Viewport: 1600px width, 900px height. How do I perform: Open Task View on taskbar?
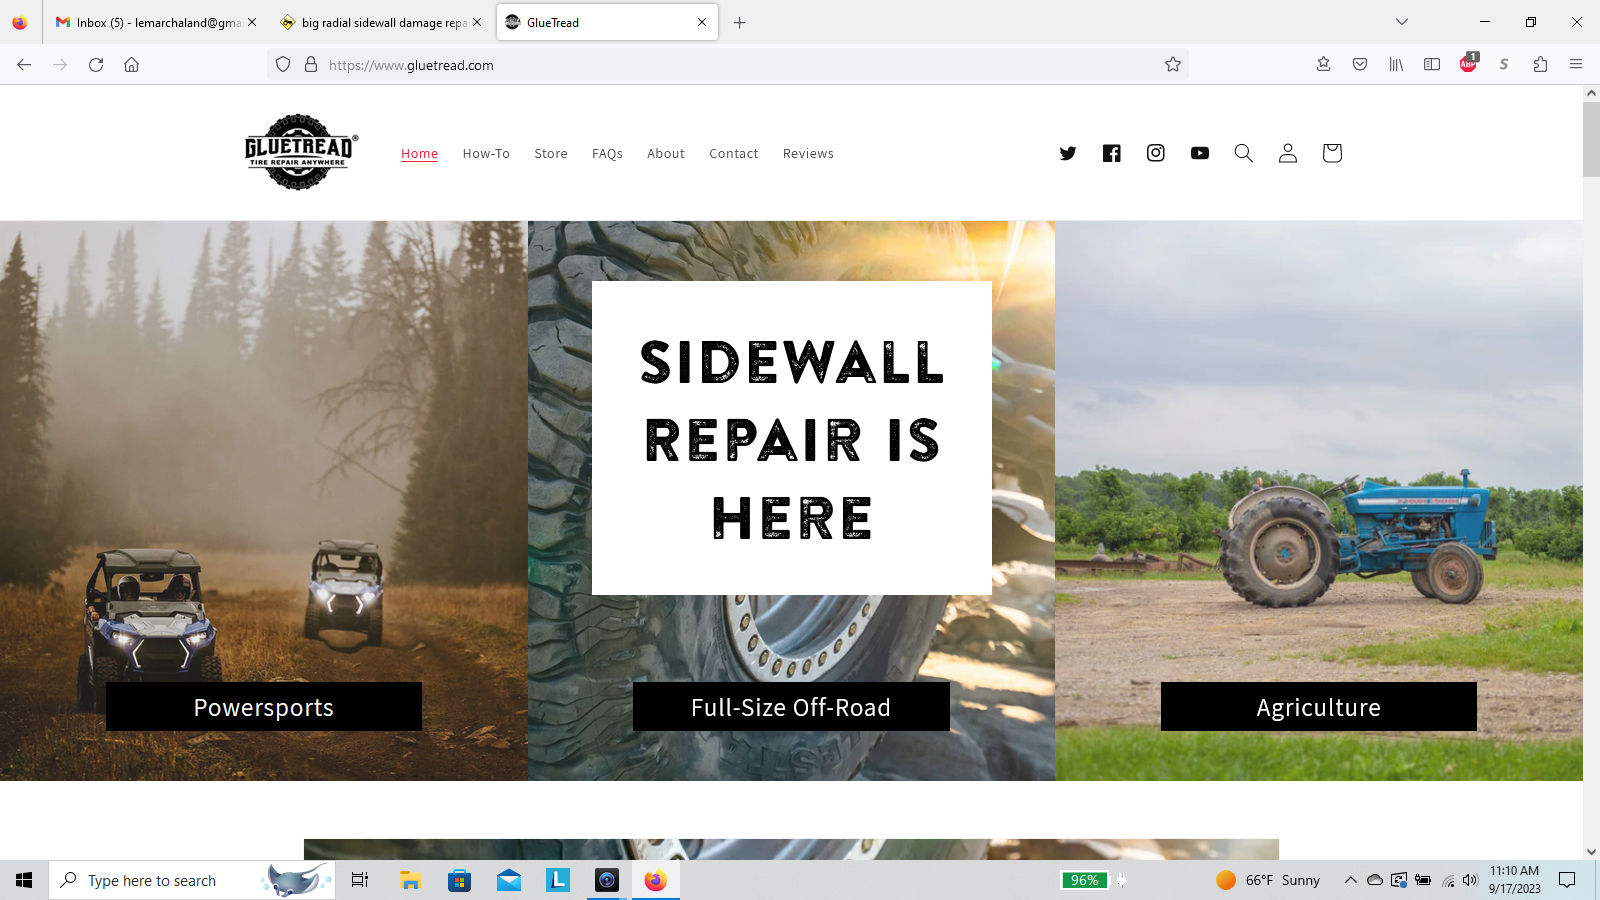coord(360,880)
